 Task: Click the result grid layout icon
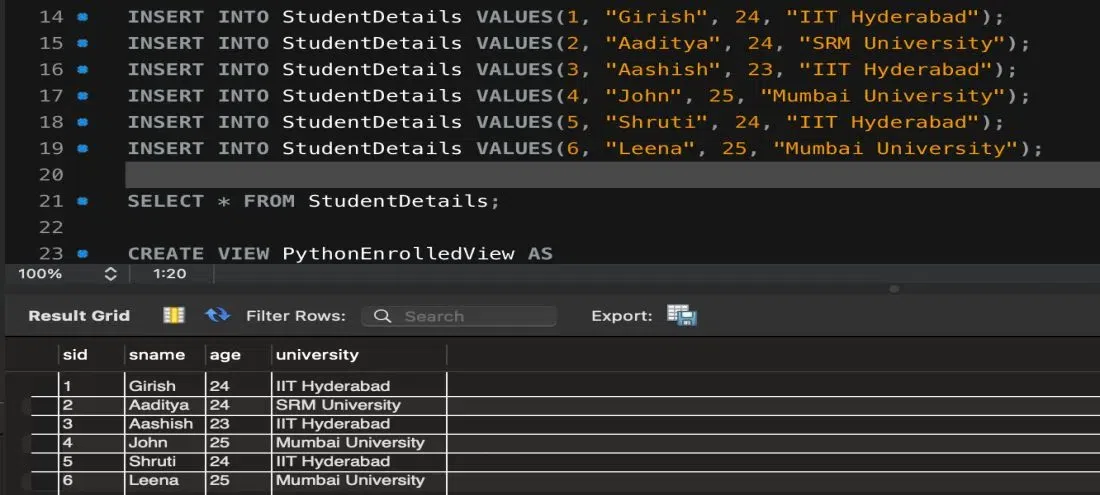click(x=174, y=315)
